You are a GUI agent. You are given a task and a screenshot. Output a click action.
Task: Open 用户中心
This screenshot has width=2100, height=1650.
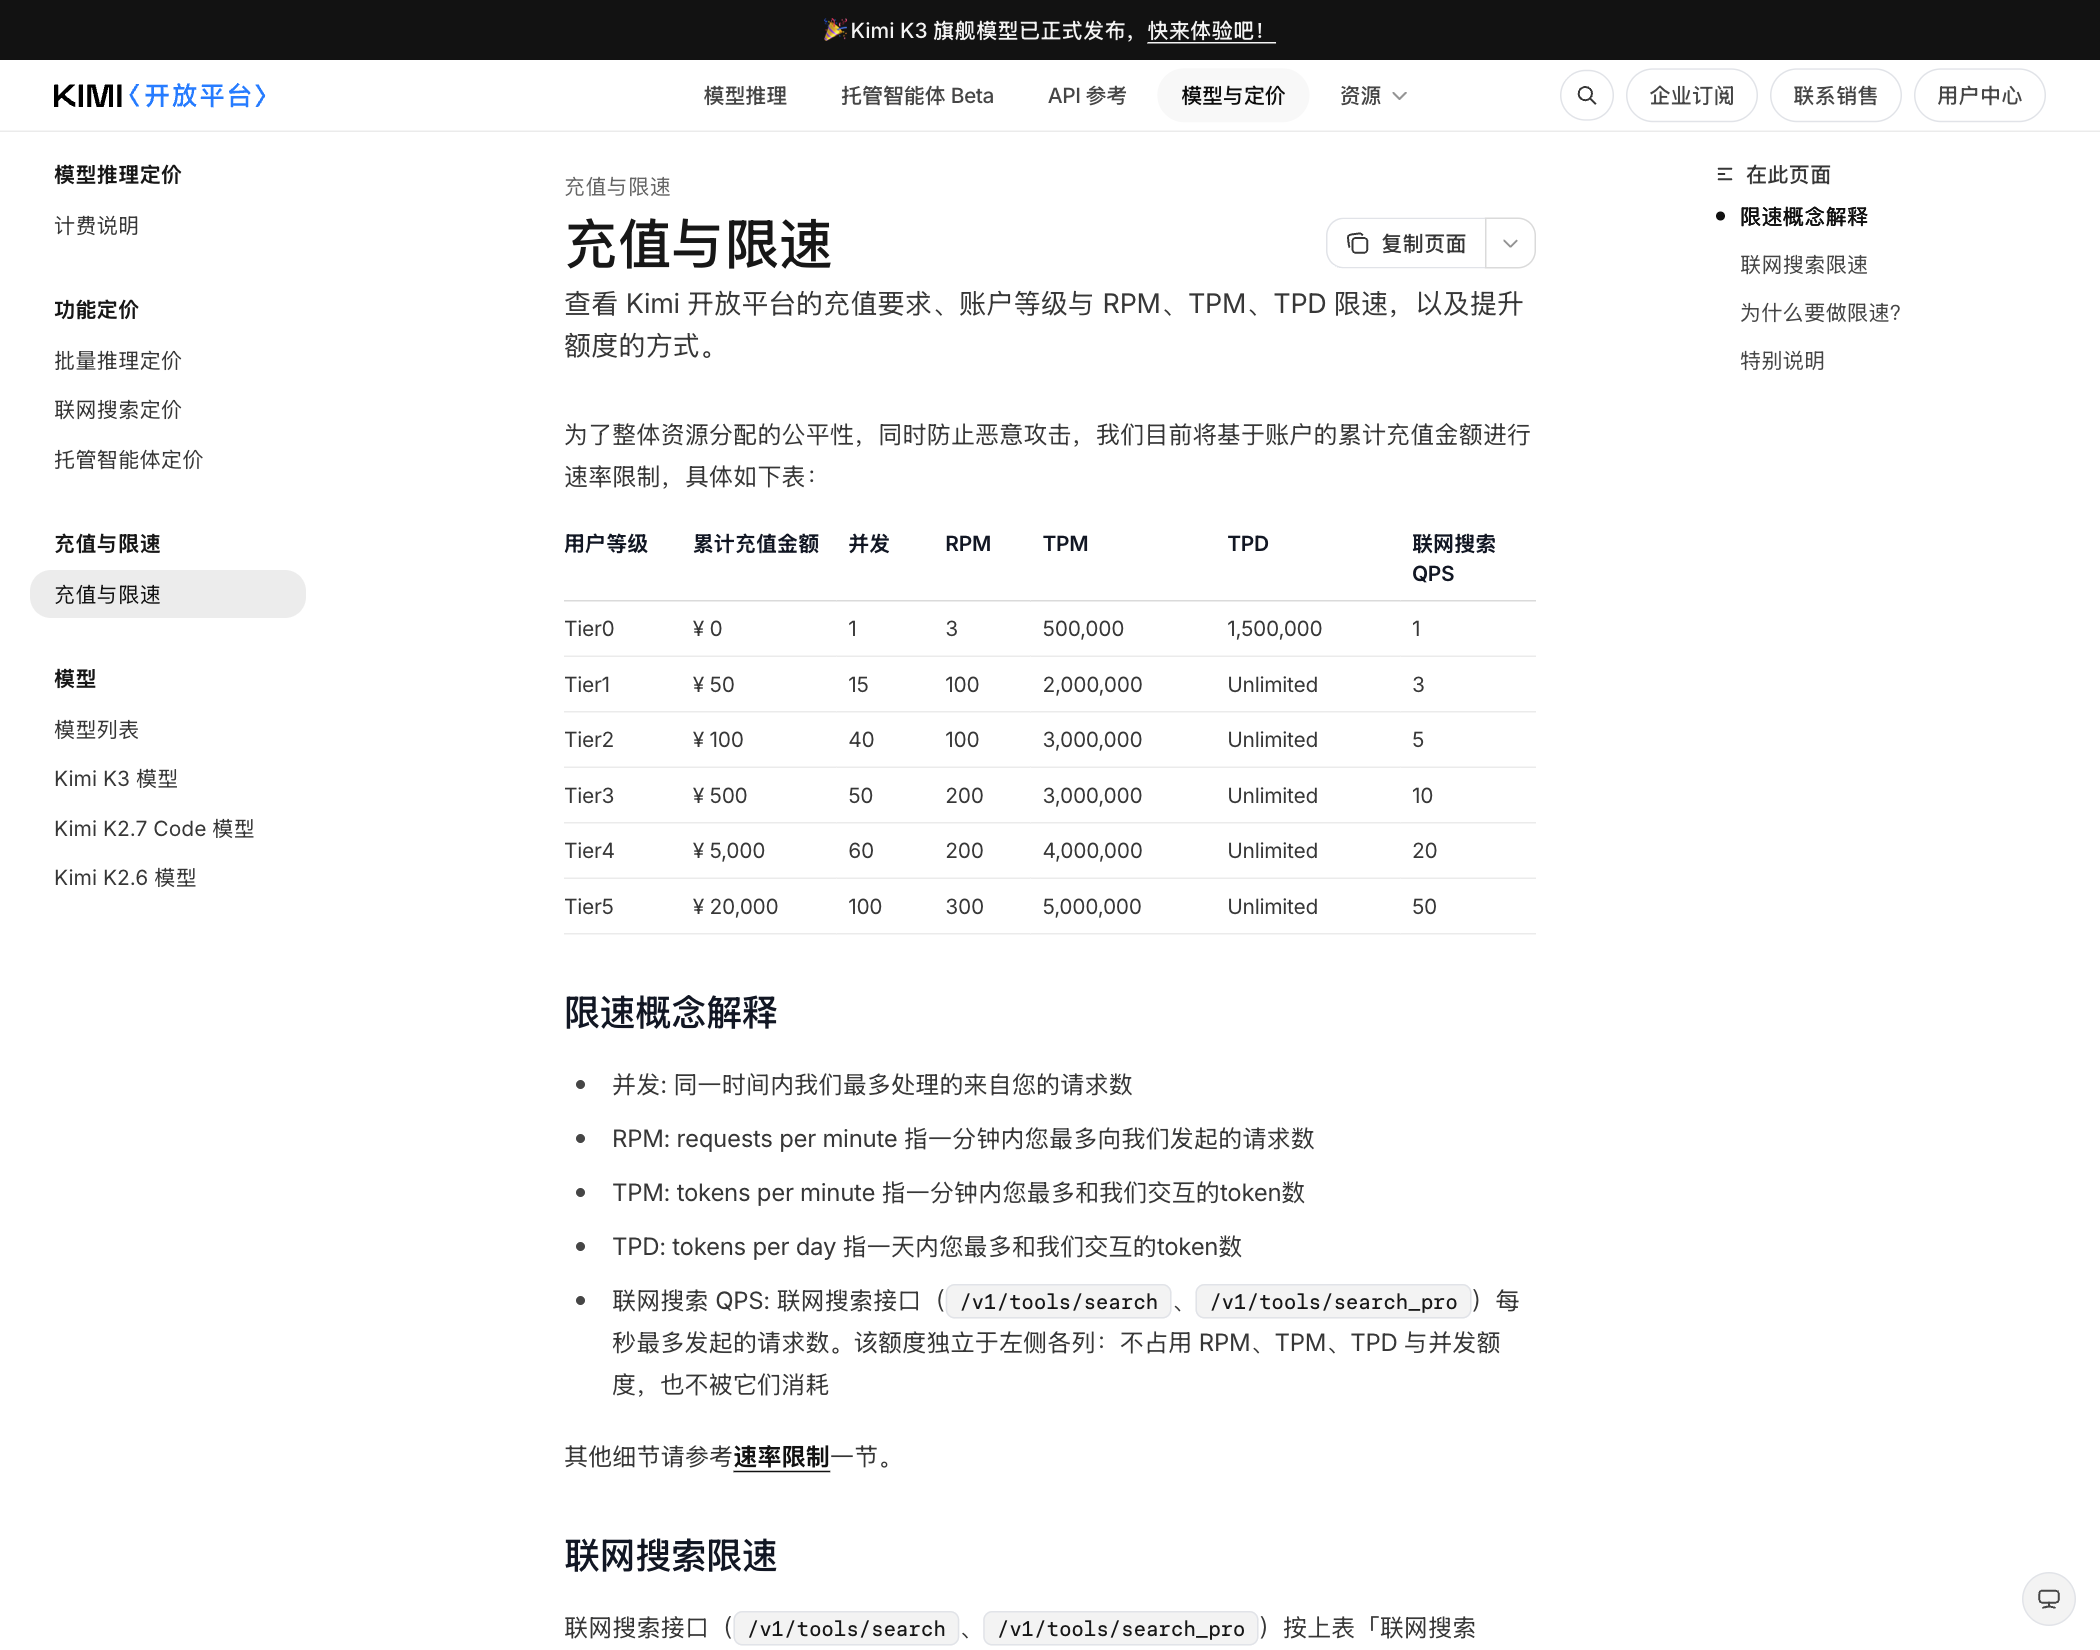(1979, 95)
